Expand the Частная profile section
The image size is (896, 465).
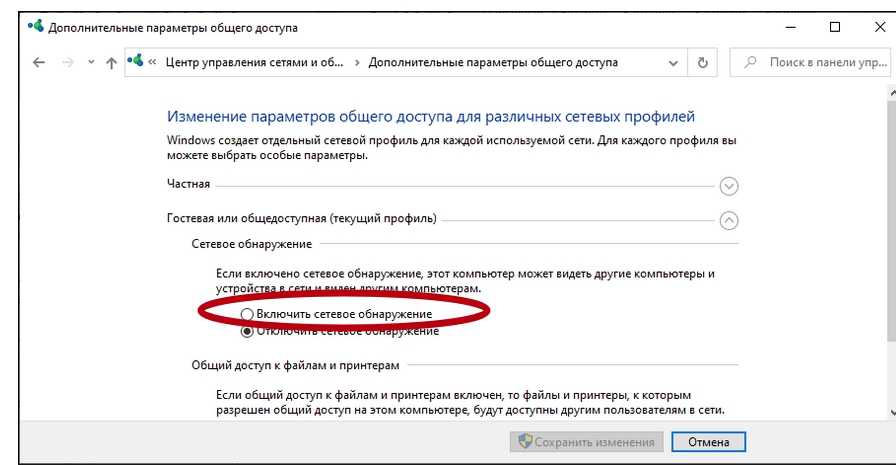[x=729, y=185]
